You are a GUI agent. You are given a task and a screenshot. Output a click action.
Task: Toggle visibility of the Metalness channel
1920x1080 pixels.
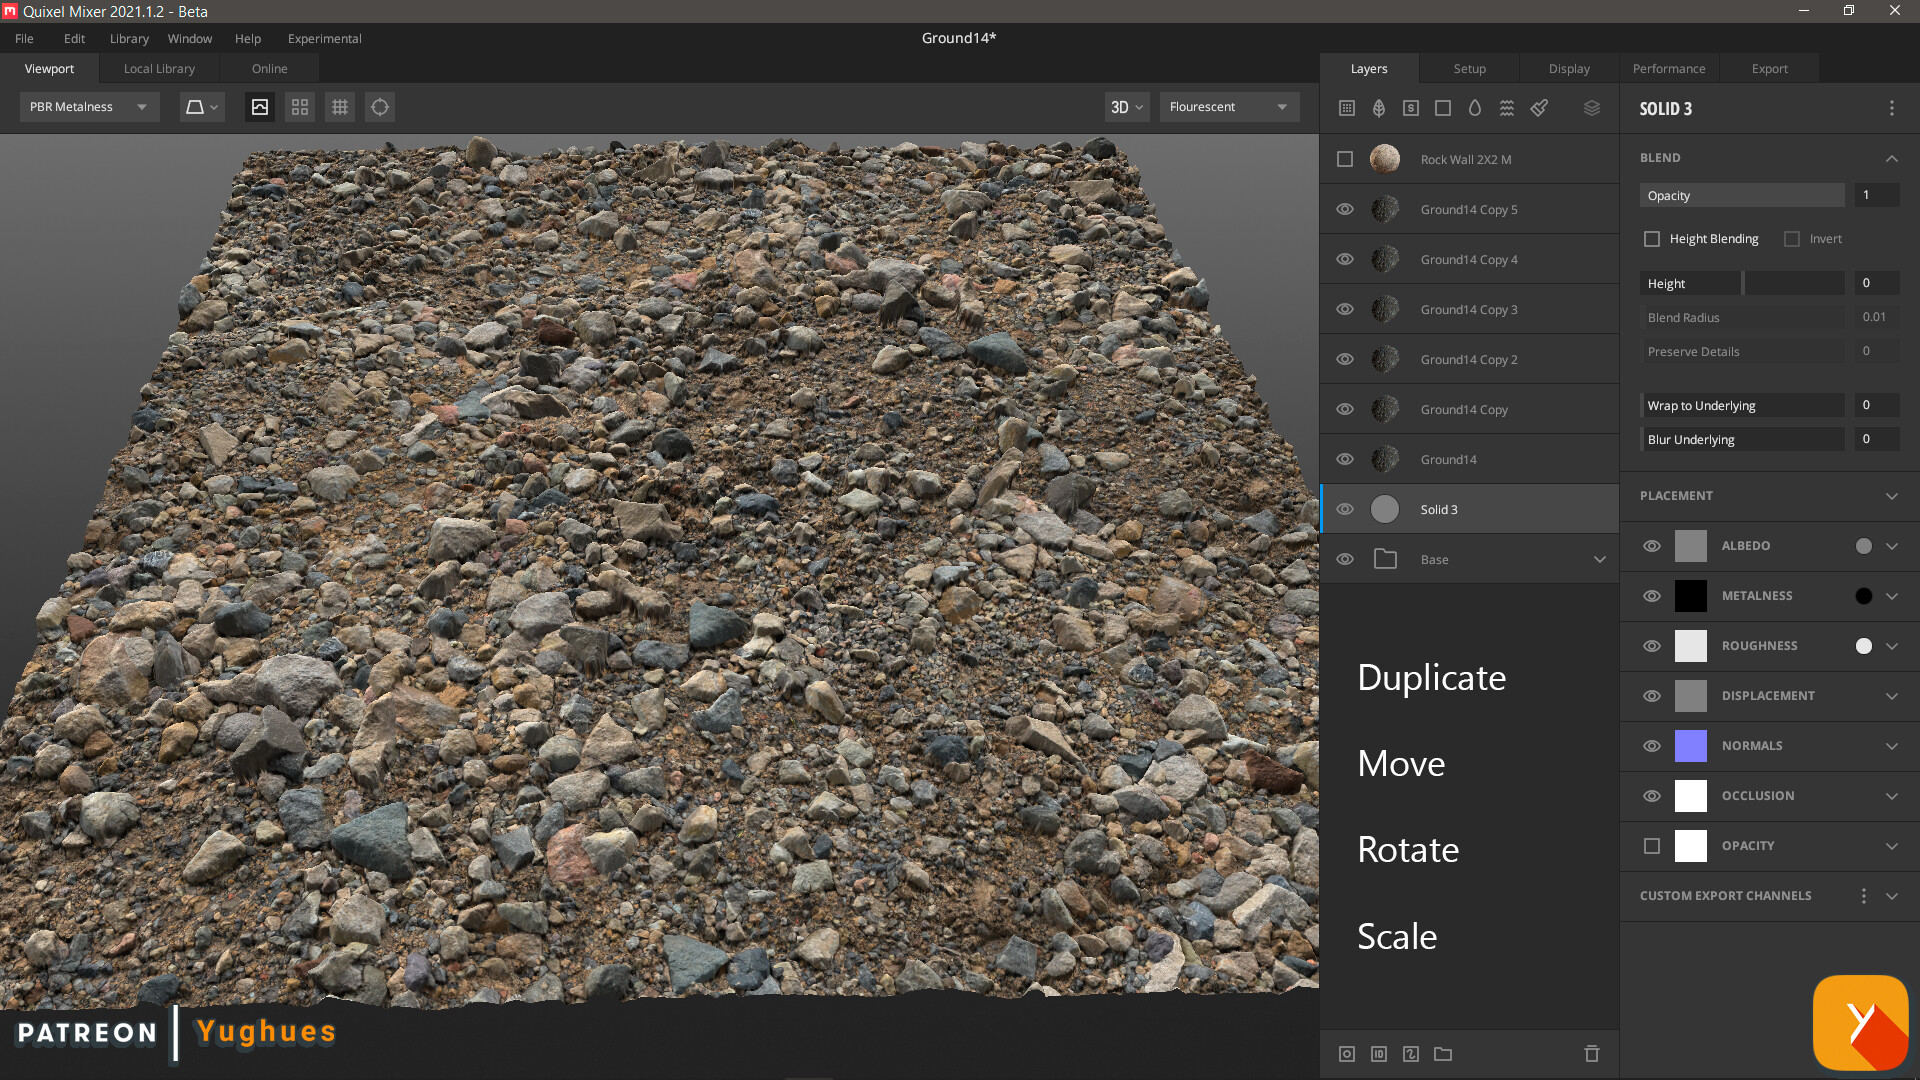[x=1652, y=596]
